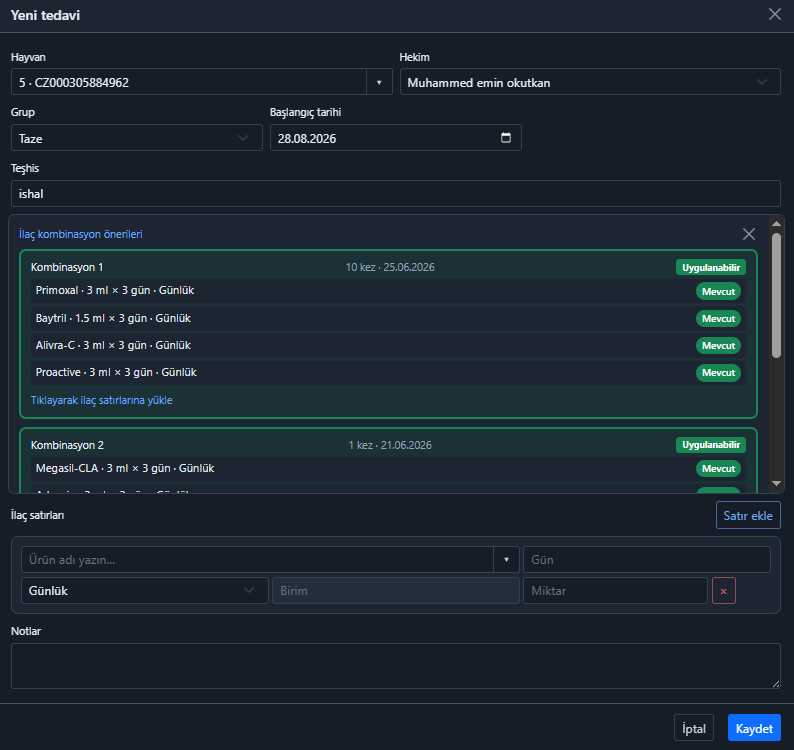Click the Hayvan field showing CZ000305884962
This screenshot has height=750, width=794.
click(188, 82)
